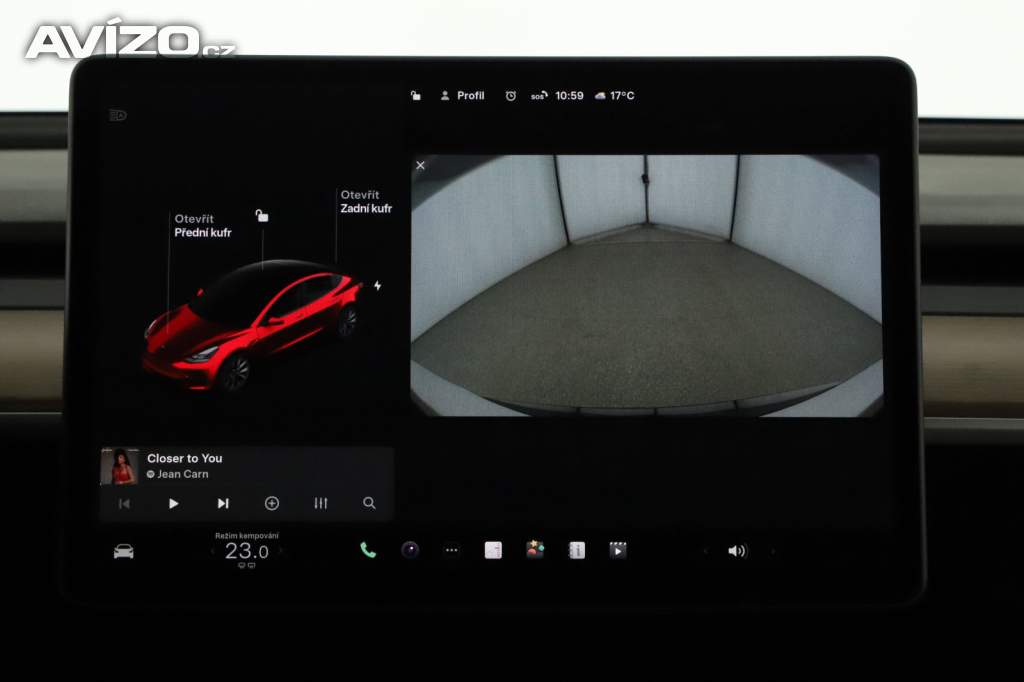Open the three-dots app launcher

click(452, 550)
